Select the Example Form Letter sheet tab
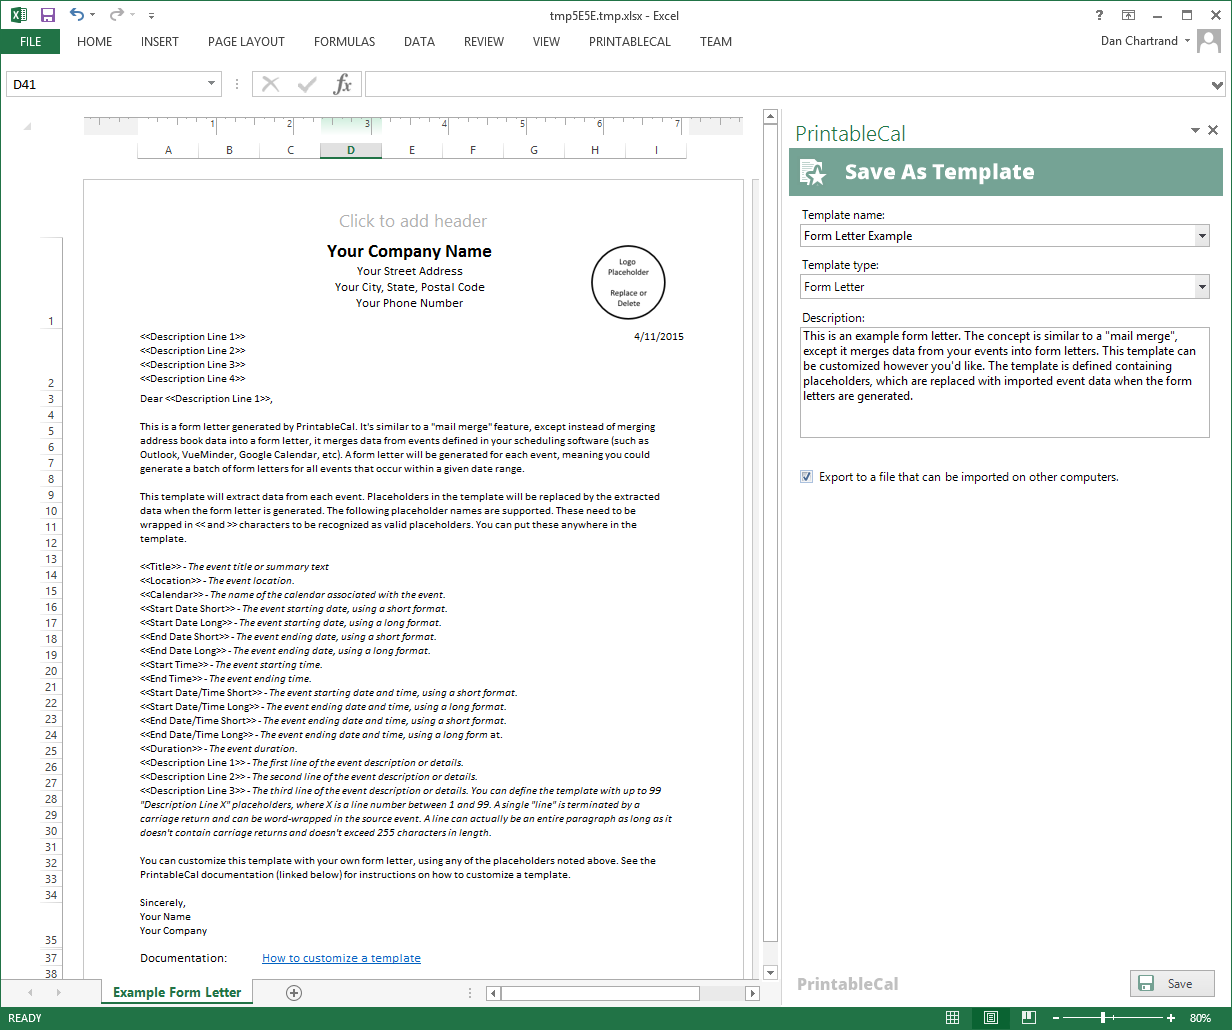The height and width of the screenshot is (1030, 1232). click(x=177, y=992)
